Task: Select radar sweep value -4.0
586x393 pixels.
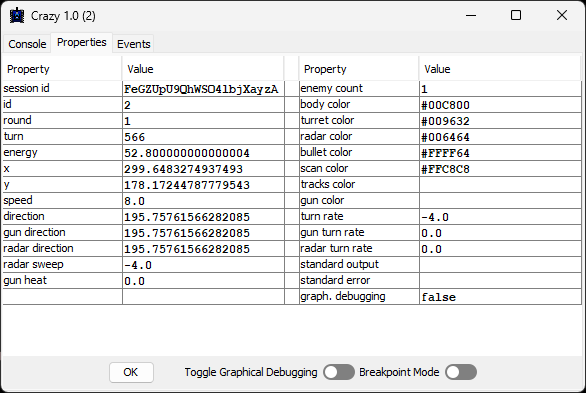Action: [203, 265]
